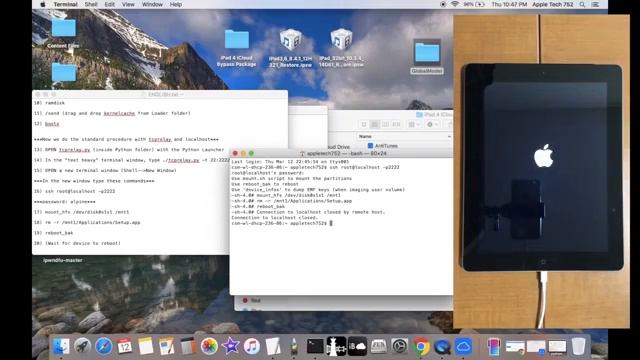
Task: Open the Terminal menu in menu bar
Action: coord(65,4)
